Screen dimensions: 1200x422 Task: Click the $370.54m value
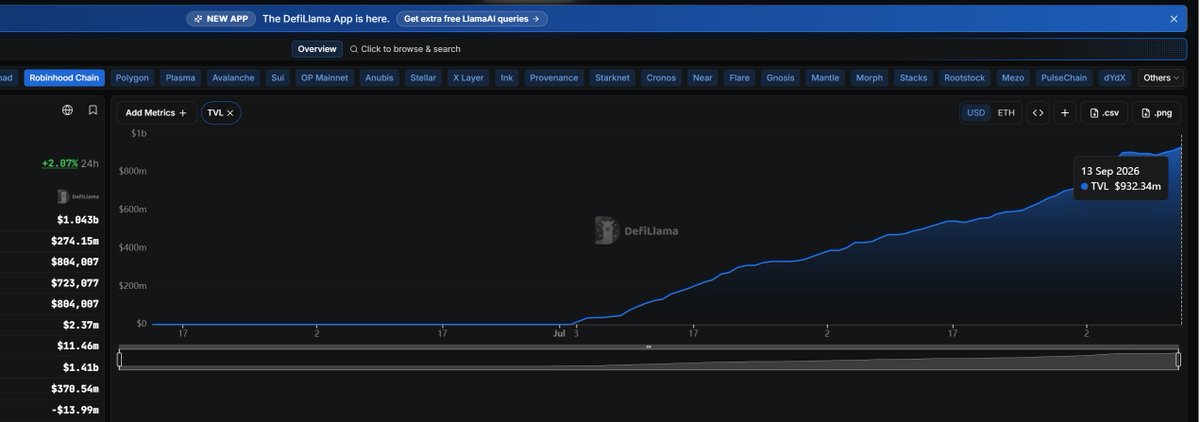point(75,388)
